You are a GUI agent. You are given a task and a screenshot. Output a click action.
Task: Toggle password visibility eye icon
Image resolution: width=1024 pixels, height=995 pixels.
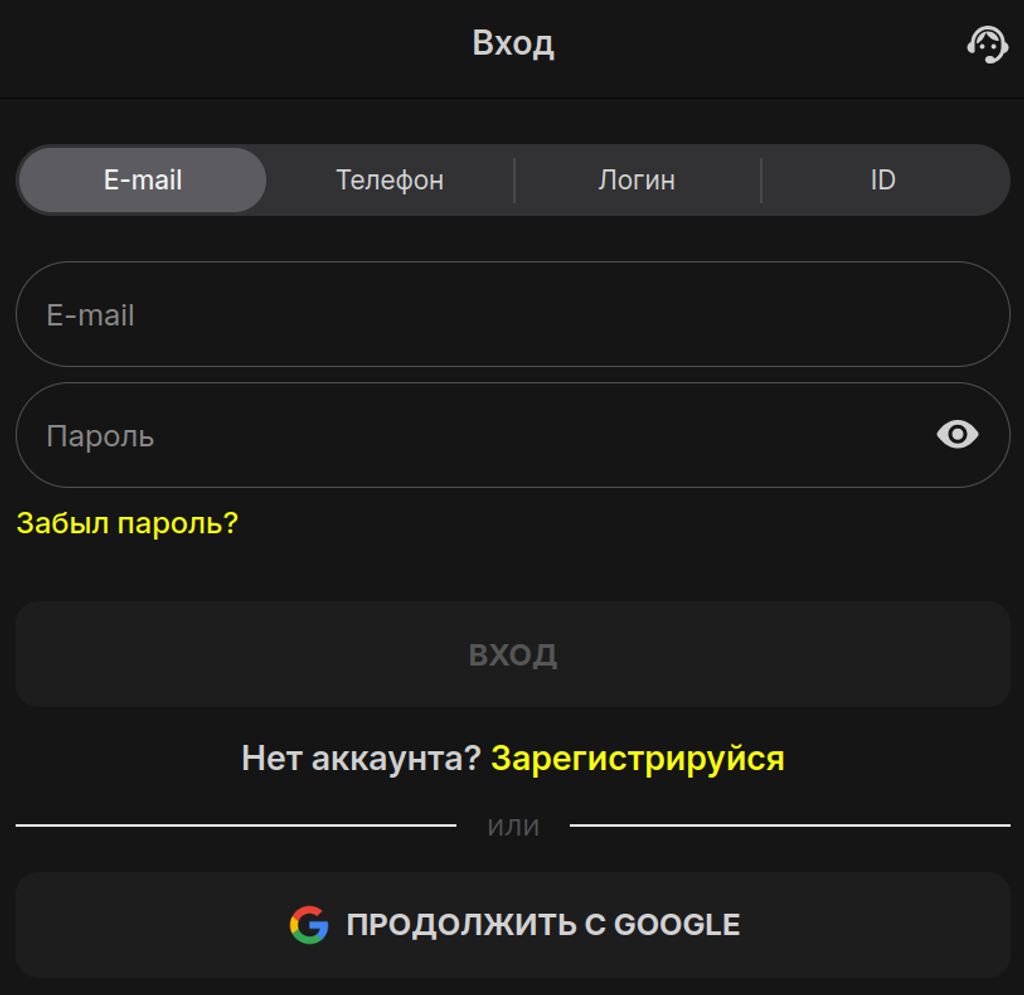(957, 434)
